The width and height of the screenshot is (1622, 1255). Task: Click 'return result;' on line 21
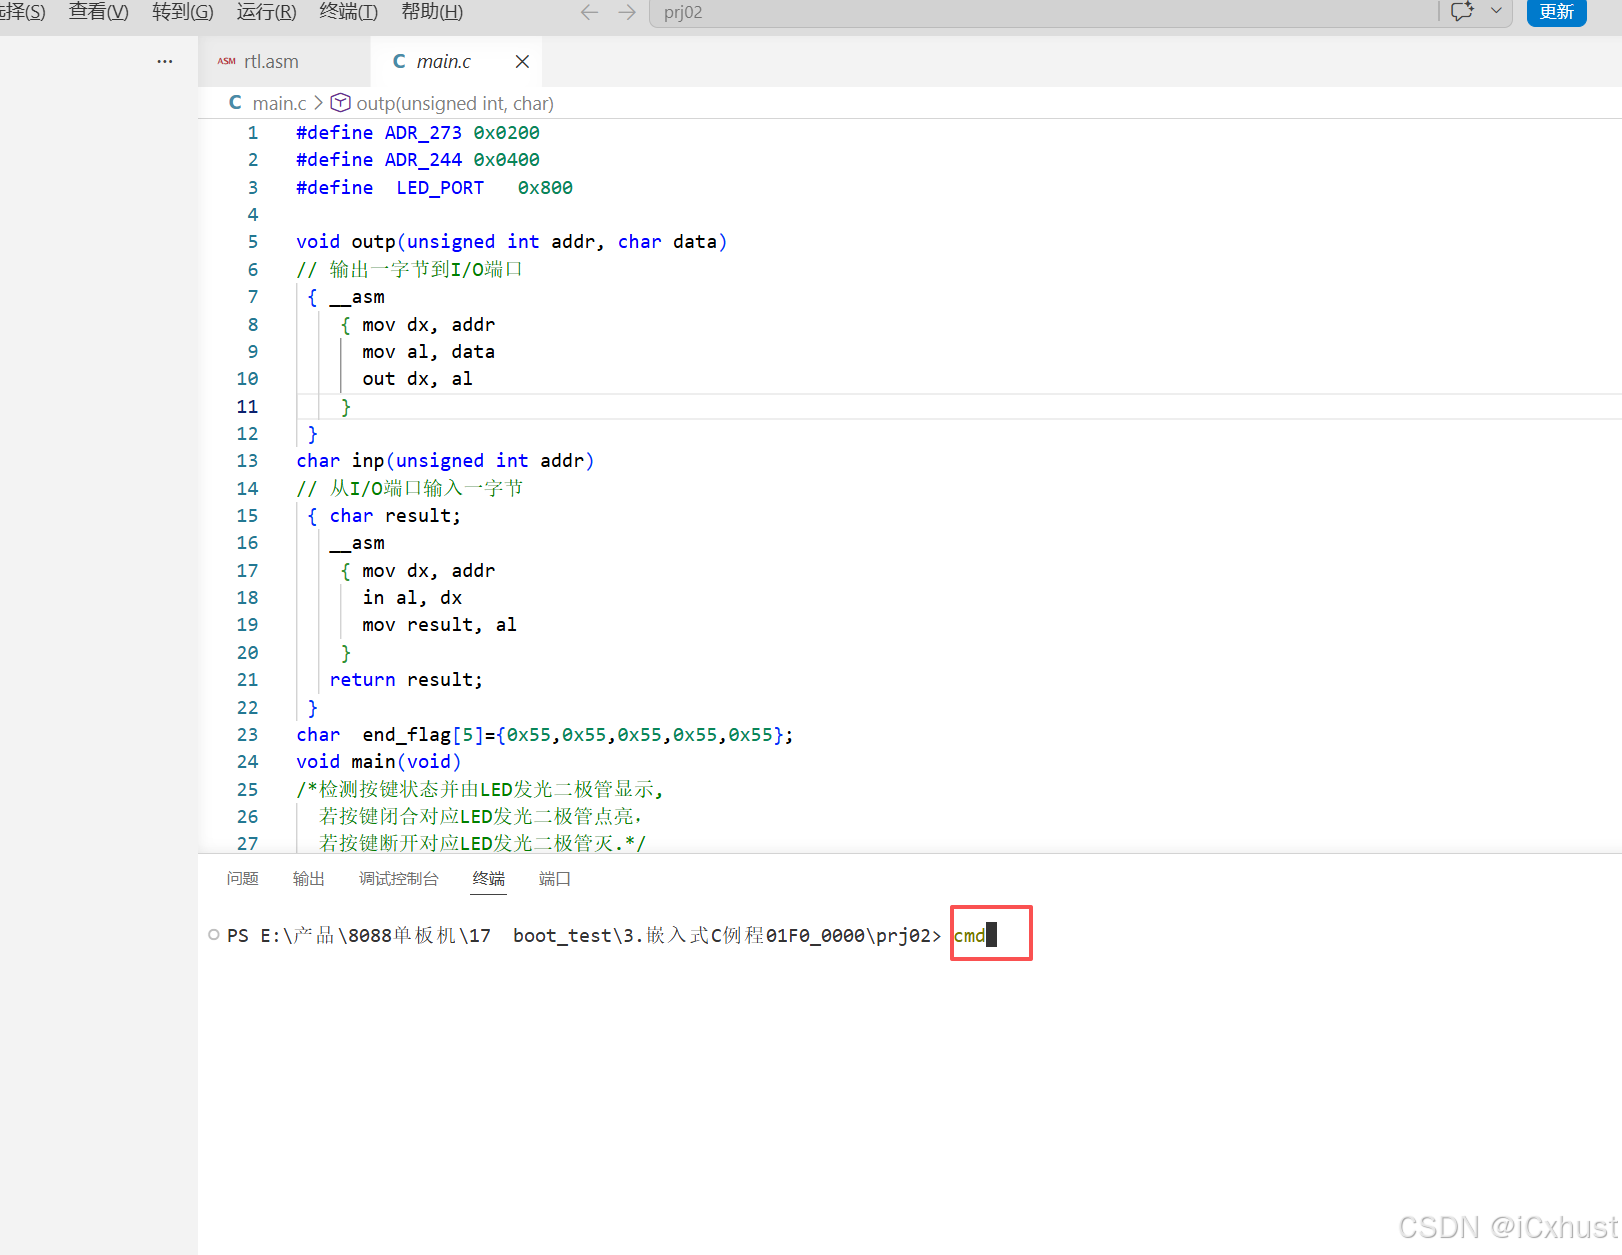click(406, 680)
